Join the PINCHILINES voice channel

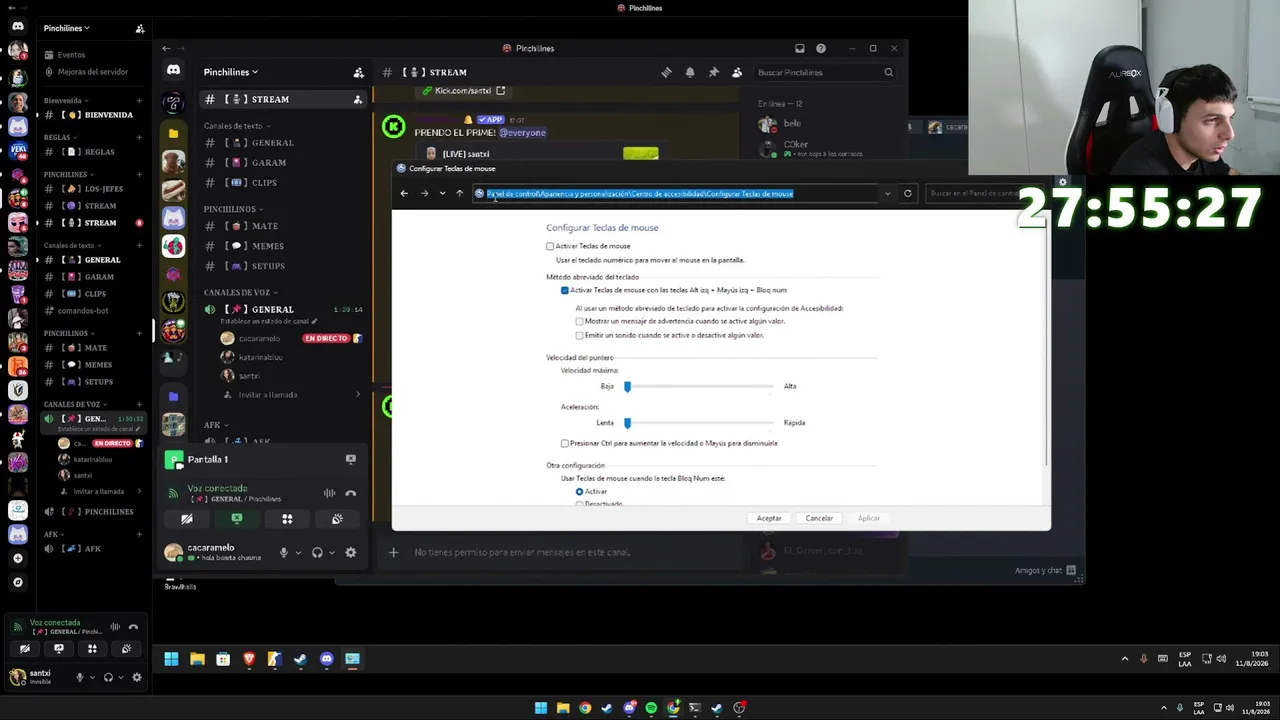(x=95, y=512)
